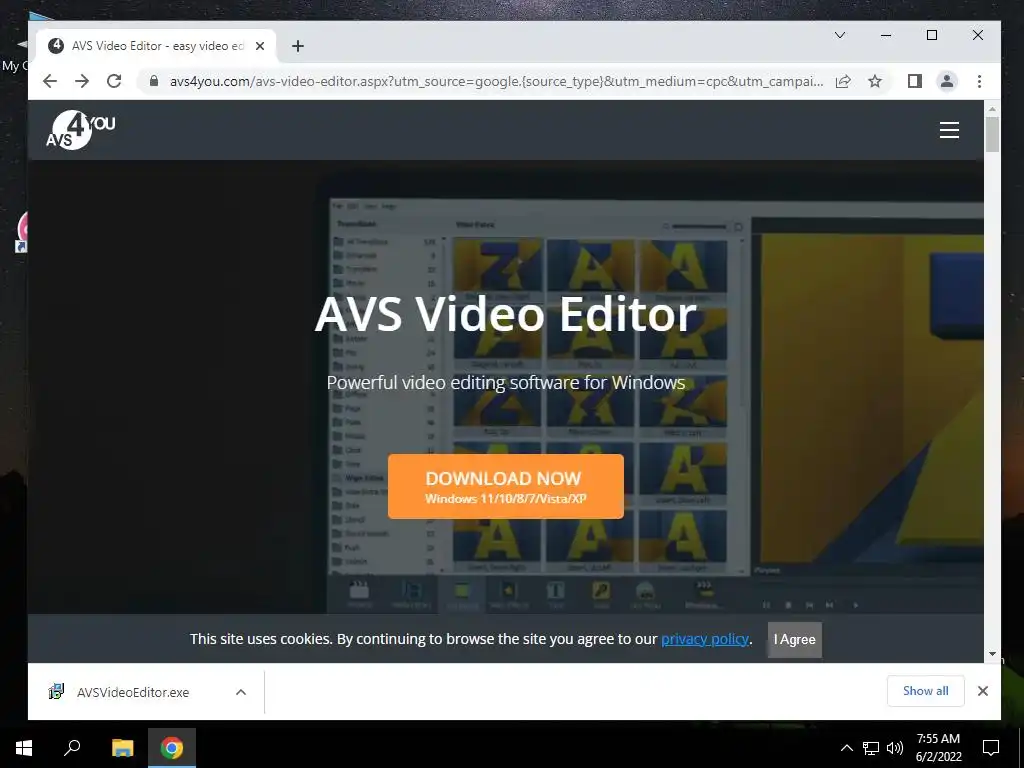Accept cookies with I Agree
Image resolution: width=1024 pixels, height=768 pixels.
click(x=795, y=639)
